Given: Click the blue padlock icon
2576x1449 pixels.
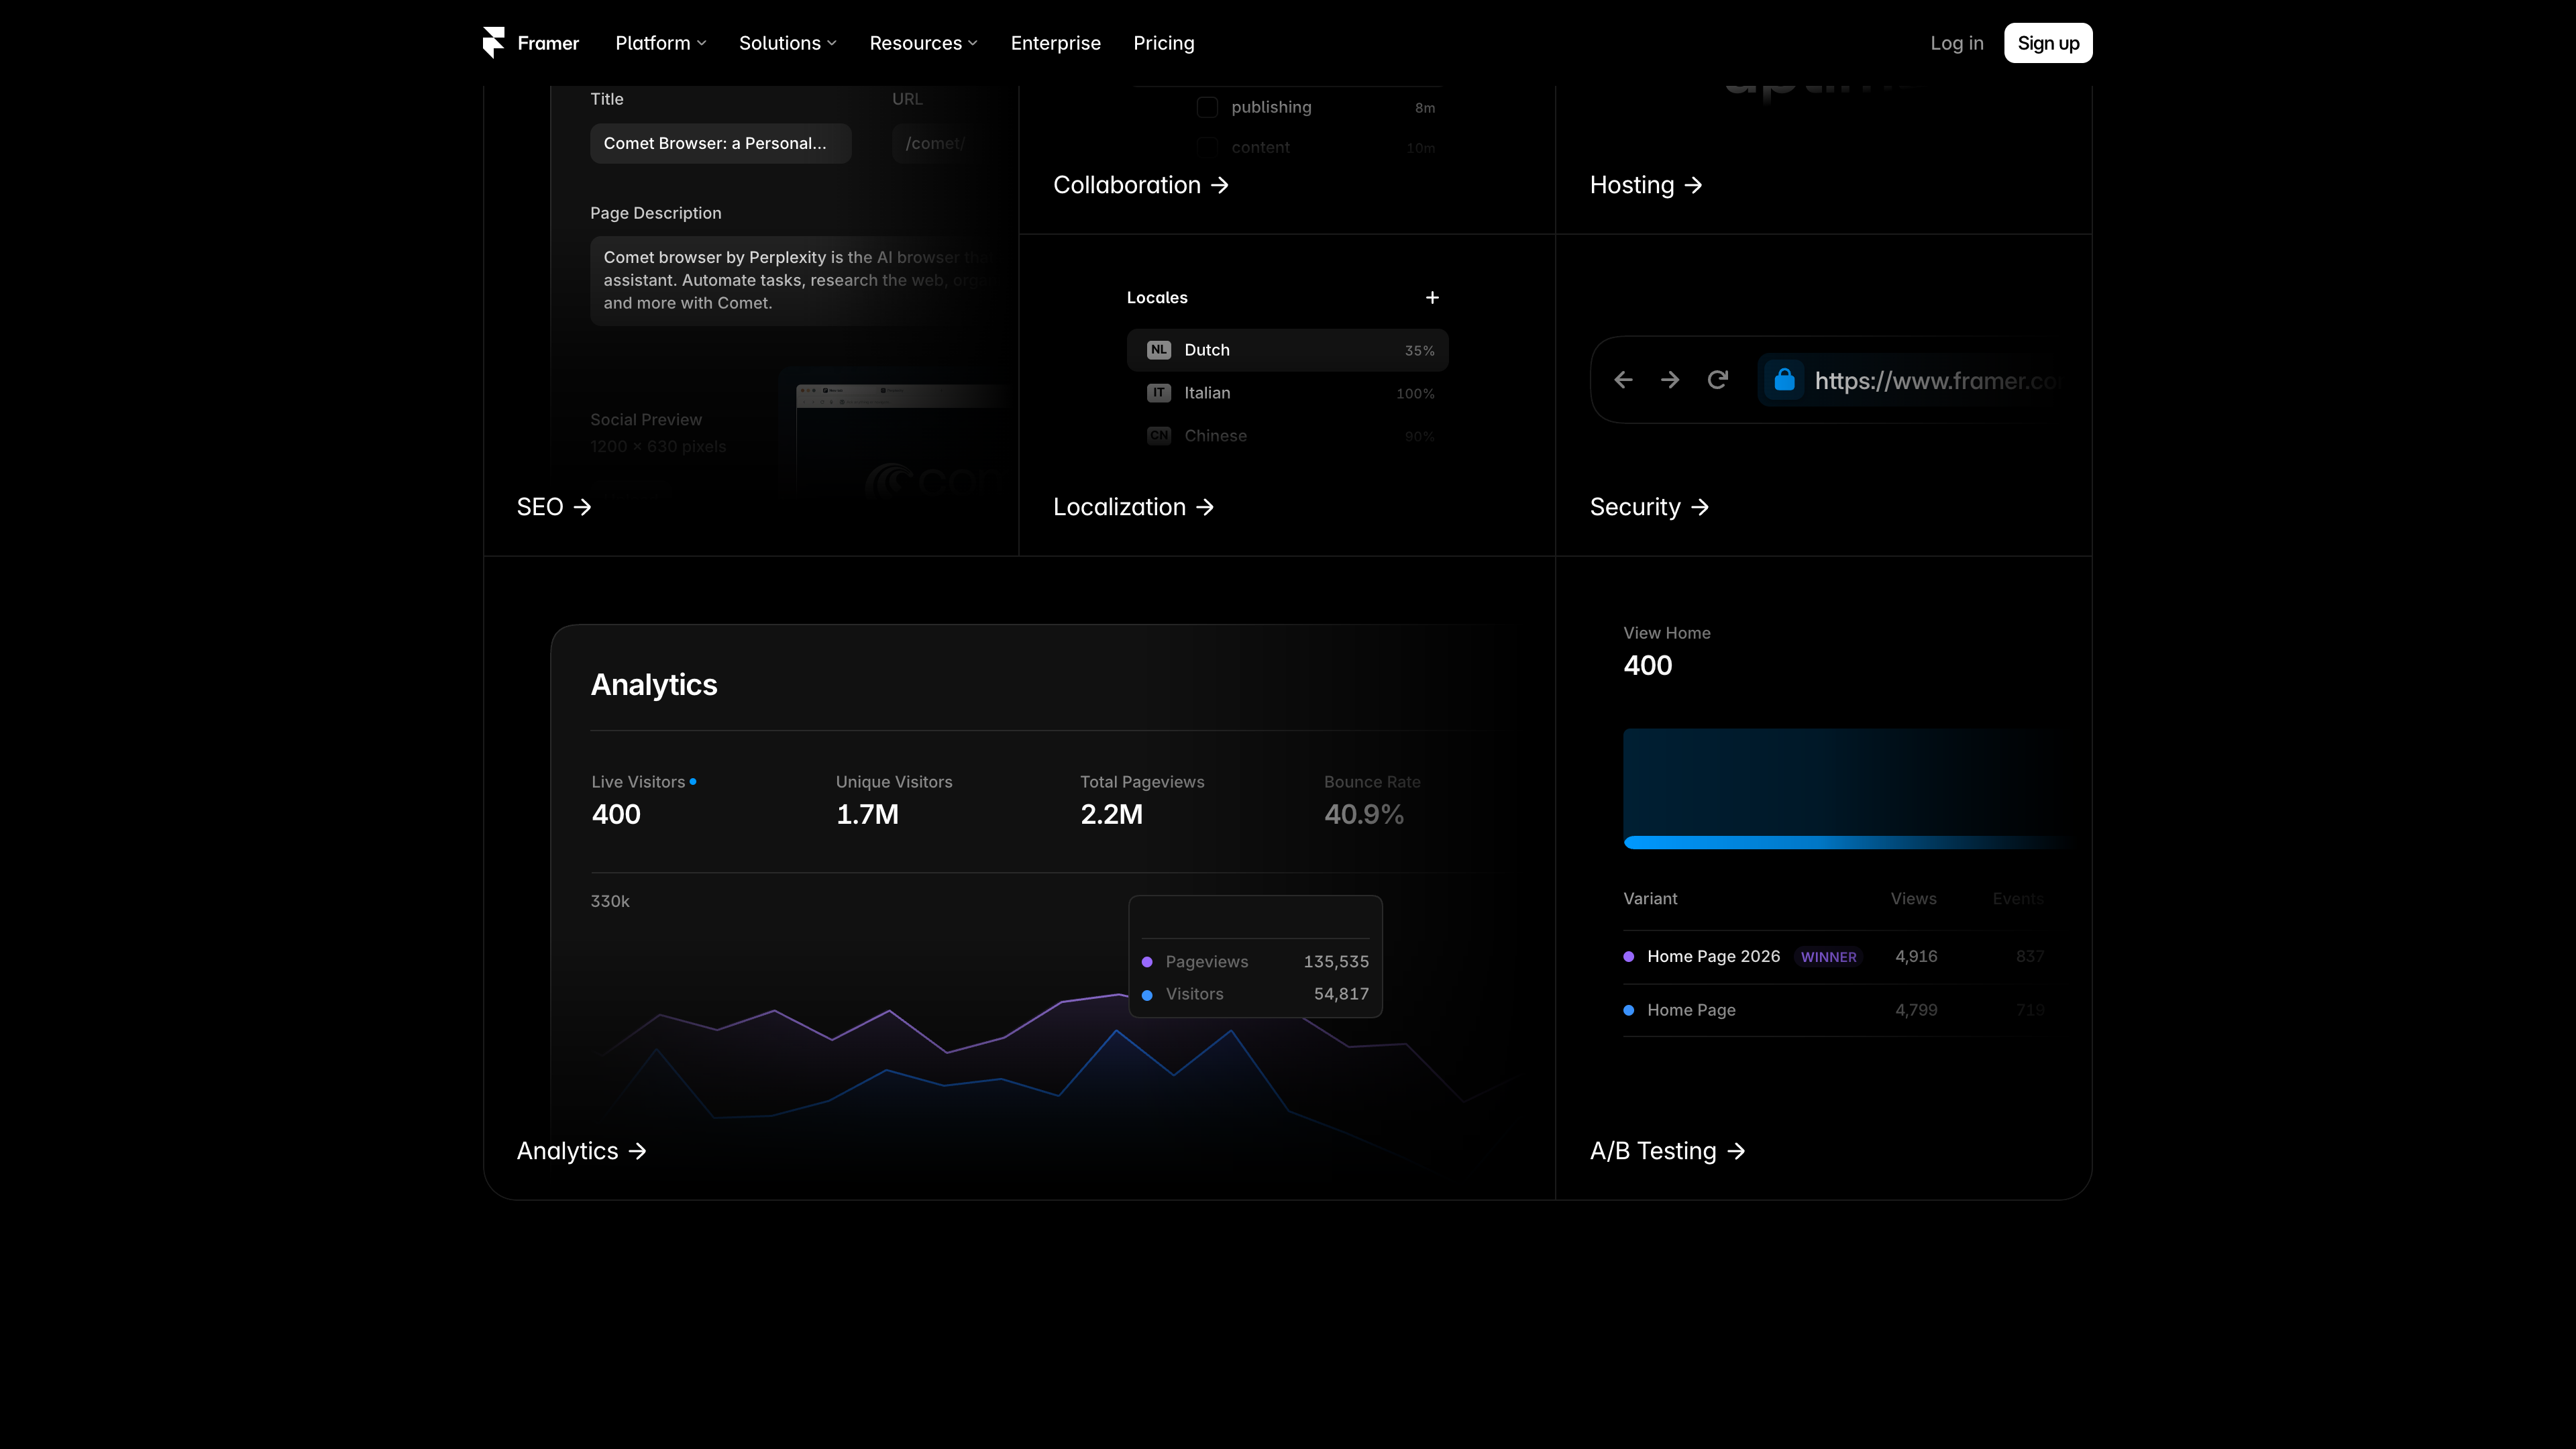Looking at the screenshot, I should [x=1784, y=380].
